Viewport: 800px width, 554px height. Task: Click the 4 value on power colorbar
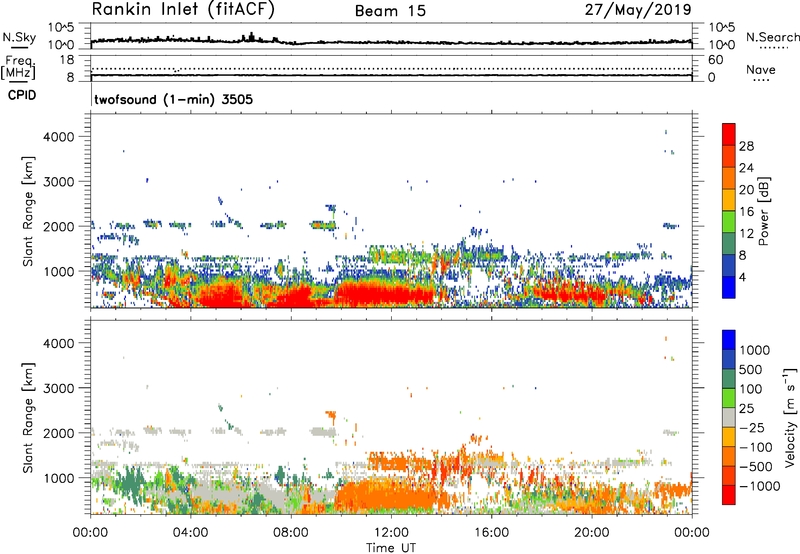742,277
